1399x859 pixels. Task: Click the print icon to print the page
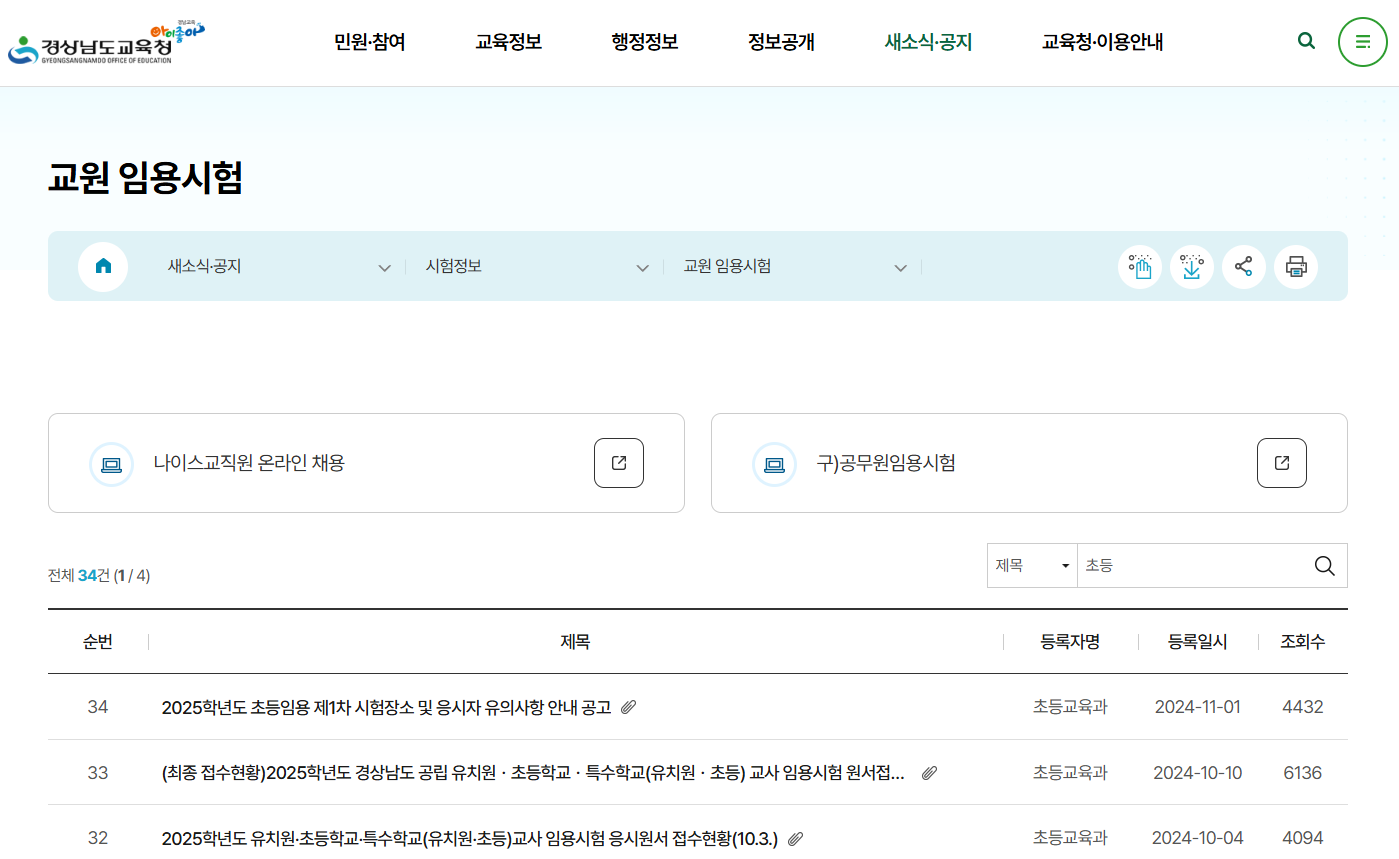[x=1296, y=266]
